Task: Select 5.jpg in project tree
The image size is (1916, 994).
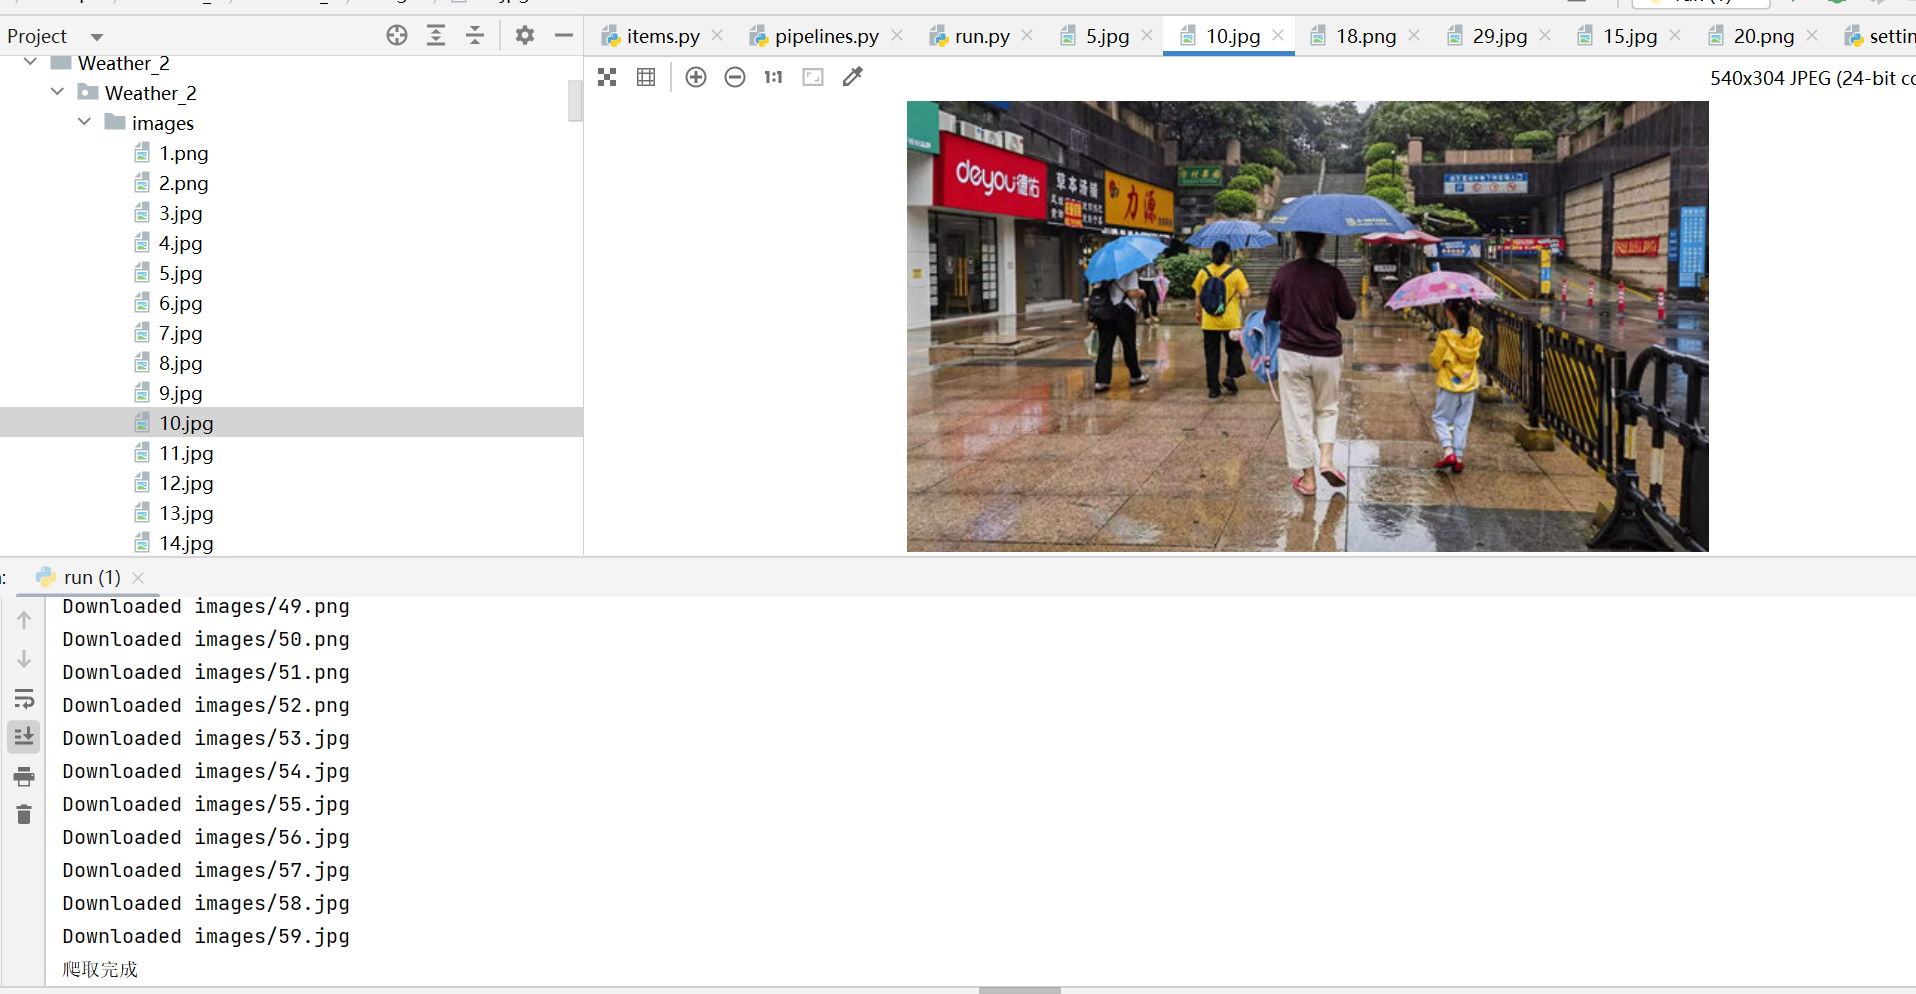Action: coord(181,273)
